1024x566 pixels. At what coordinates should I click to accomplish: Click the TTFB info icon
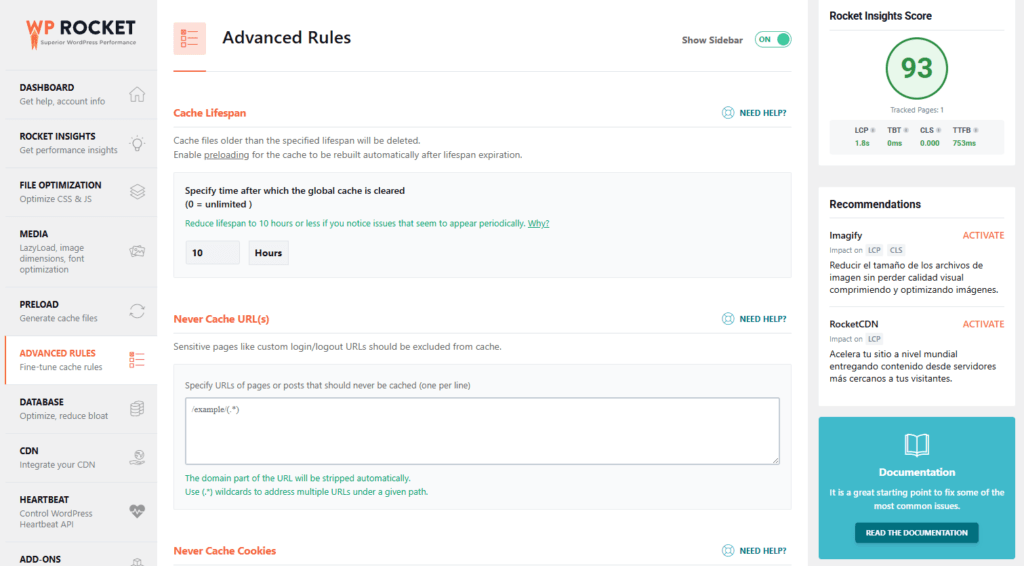click(976, 131)
